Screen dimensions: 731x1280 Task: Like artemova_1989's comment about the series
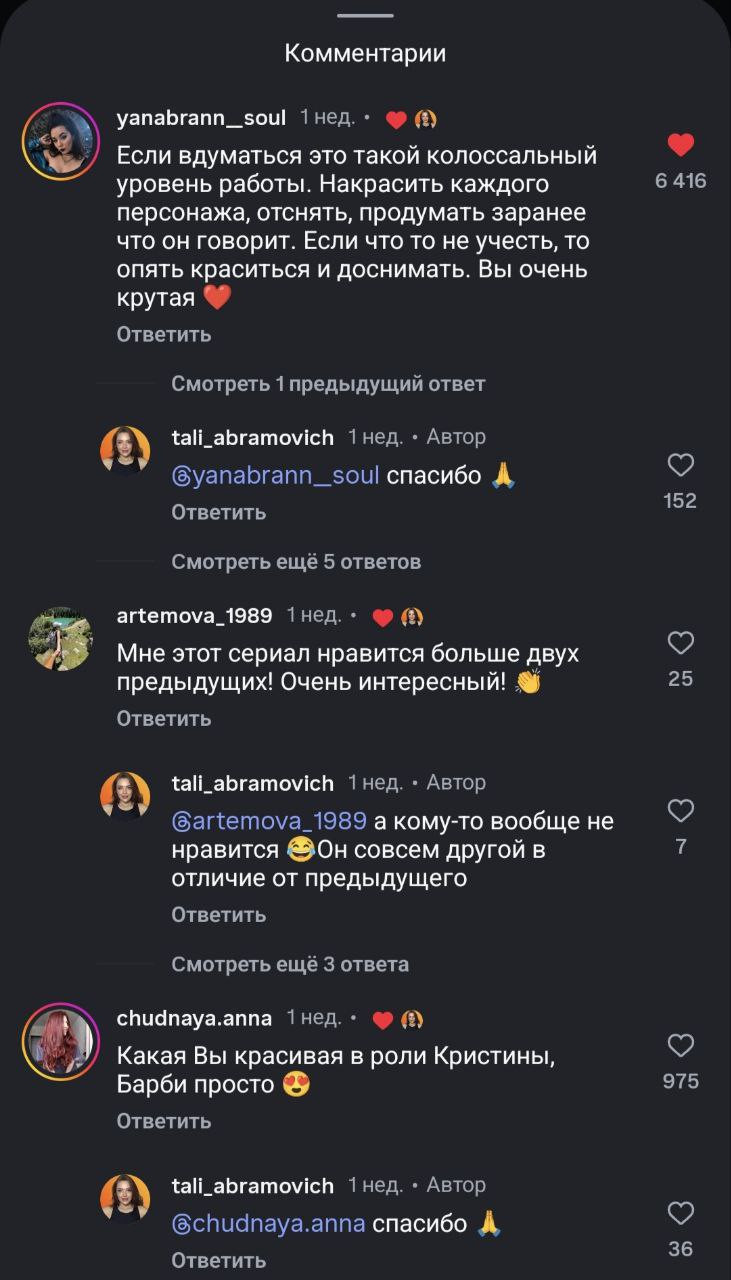click(681, 643)
